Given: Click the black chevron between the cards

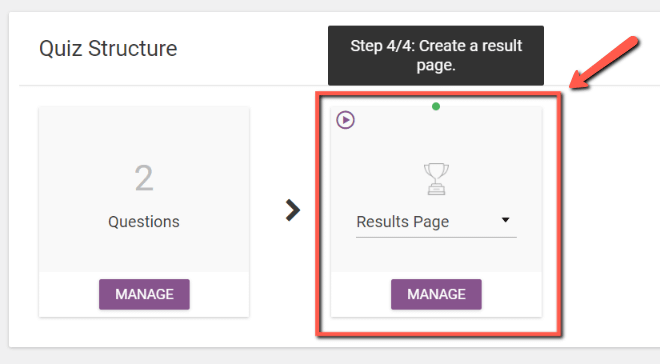Looking at the screenshot, I should [x=293, y=210].
